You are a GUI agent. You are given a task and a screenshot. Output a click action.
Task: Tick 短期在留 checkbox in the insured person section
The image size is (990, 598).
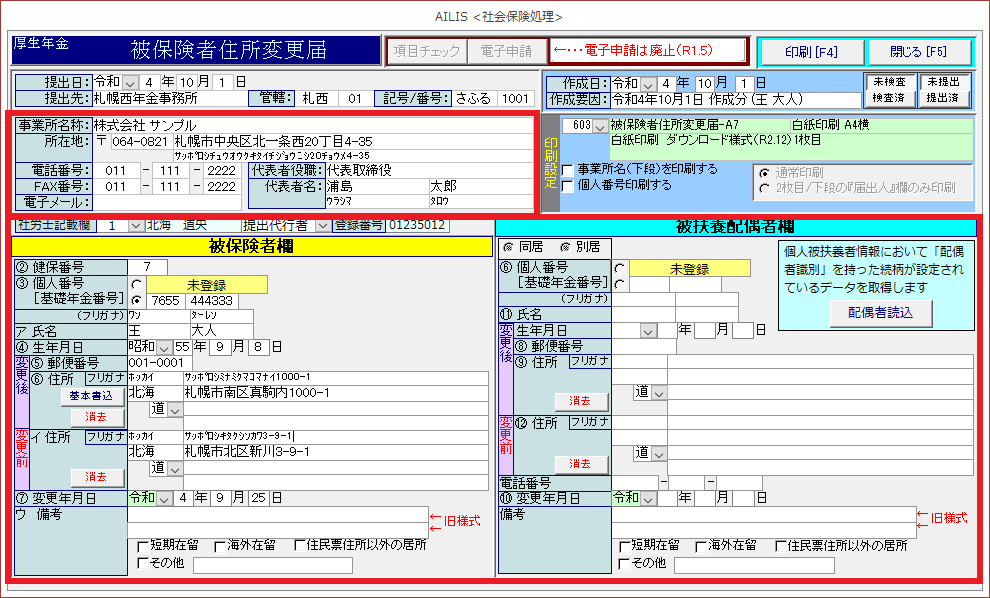coord(142,546)
